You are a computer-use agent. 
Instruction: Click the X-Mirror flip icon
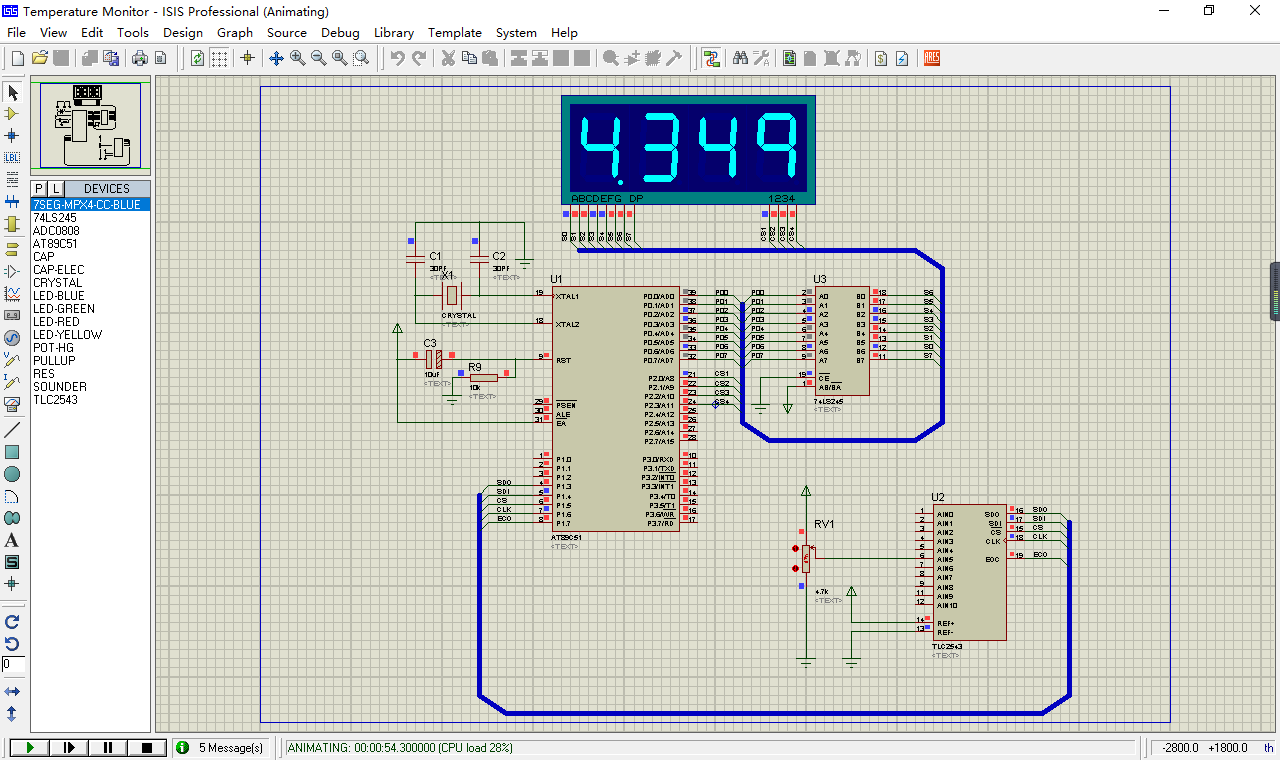coord(13,691)
